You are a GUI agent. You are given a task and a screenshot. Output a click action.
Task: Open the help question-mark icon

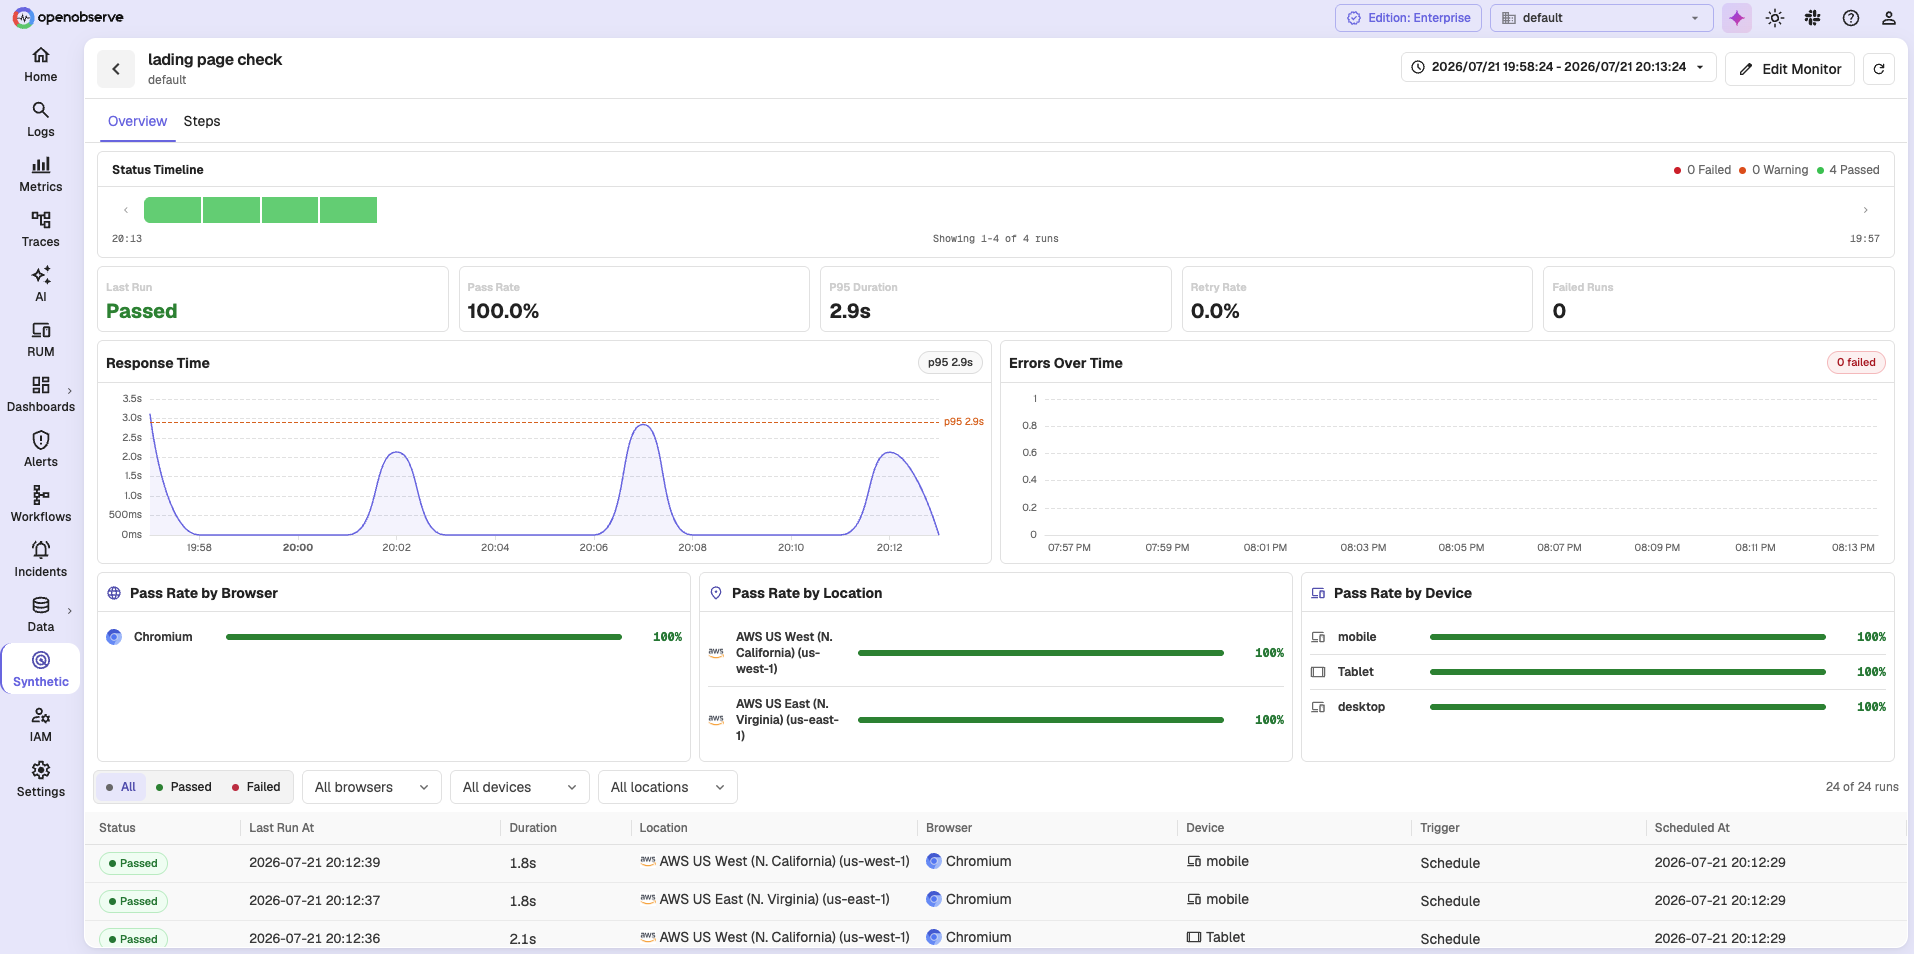(1851, 18)
